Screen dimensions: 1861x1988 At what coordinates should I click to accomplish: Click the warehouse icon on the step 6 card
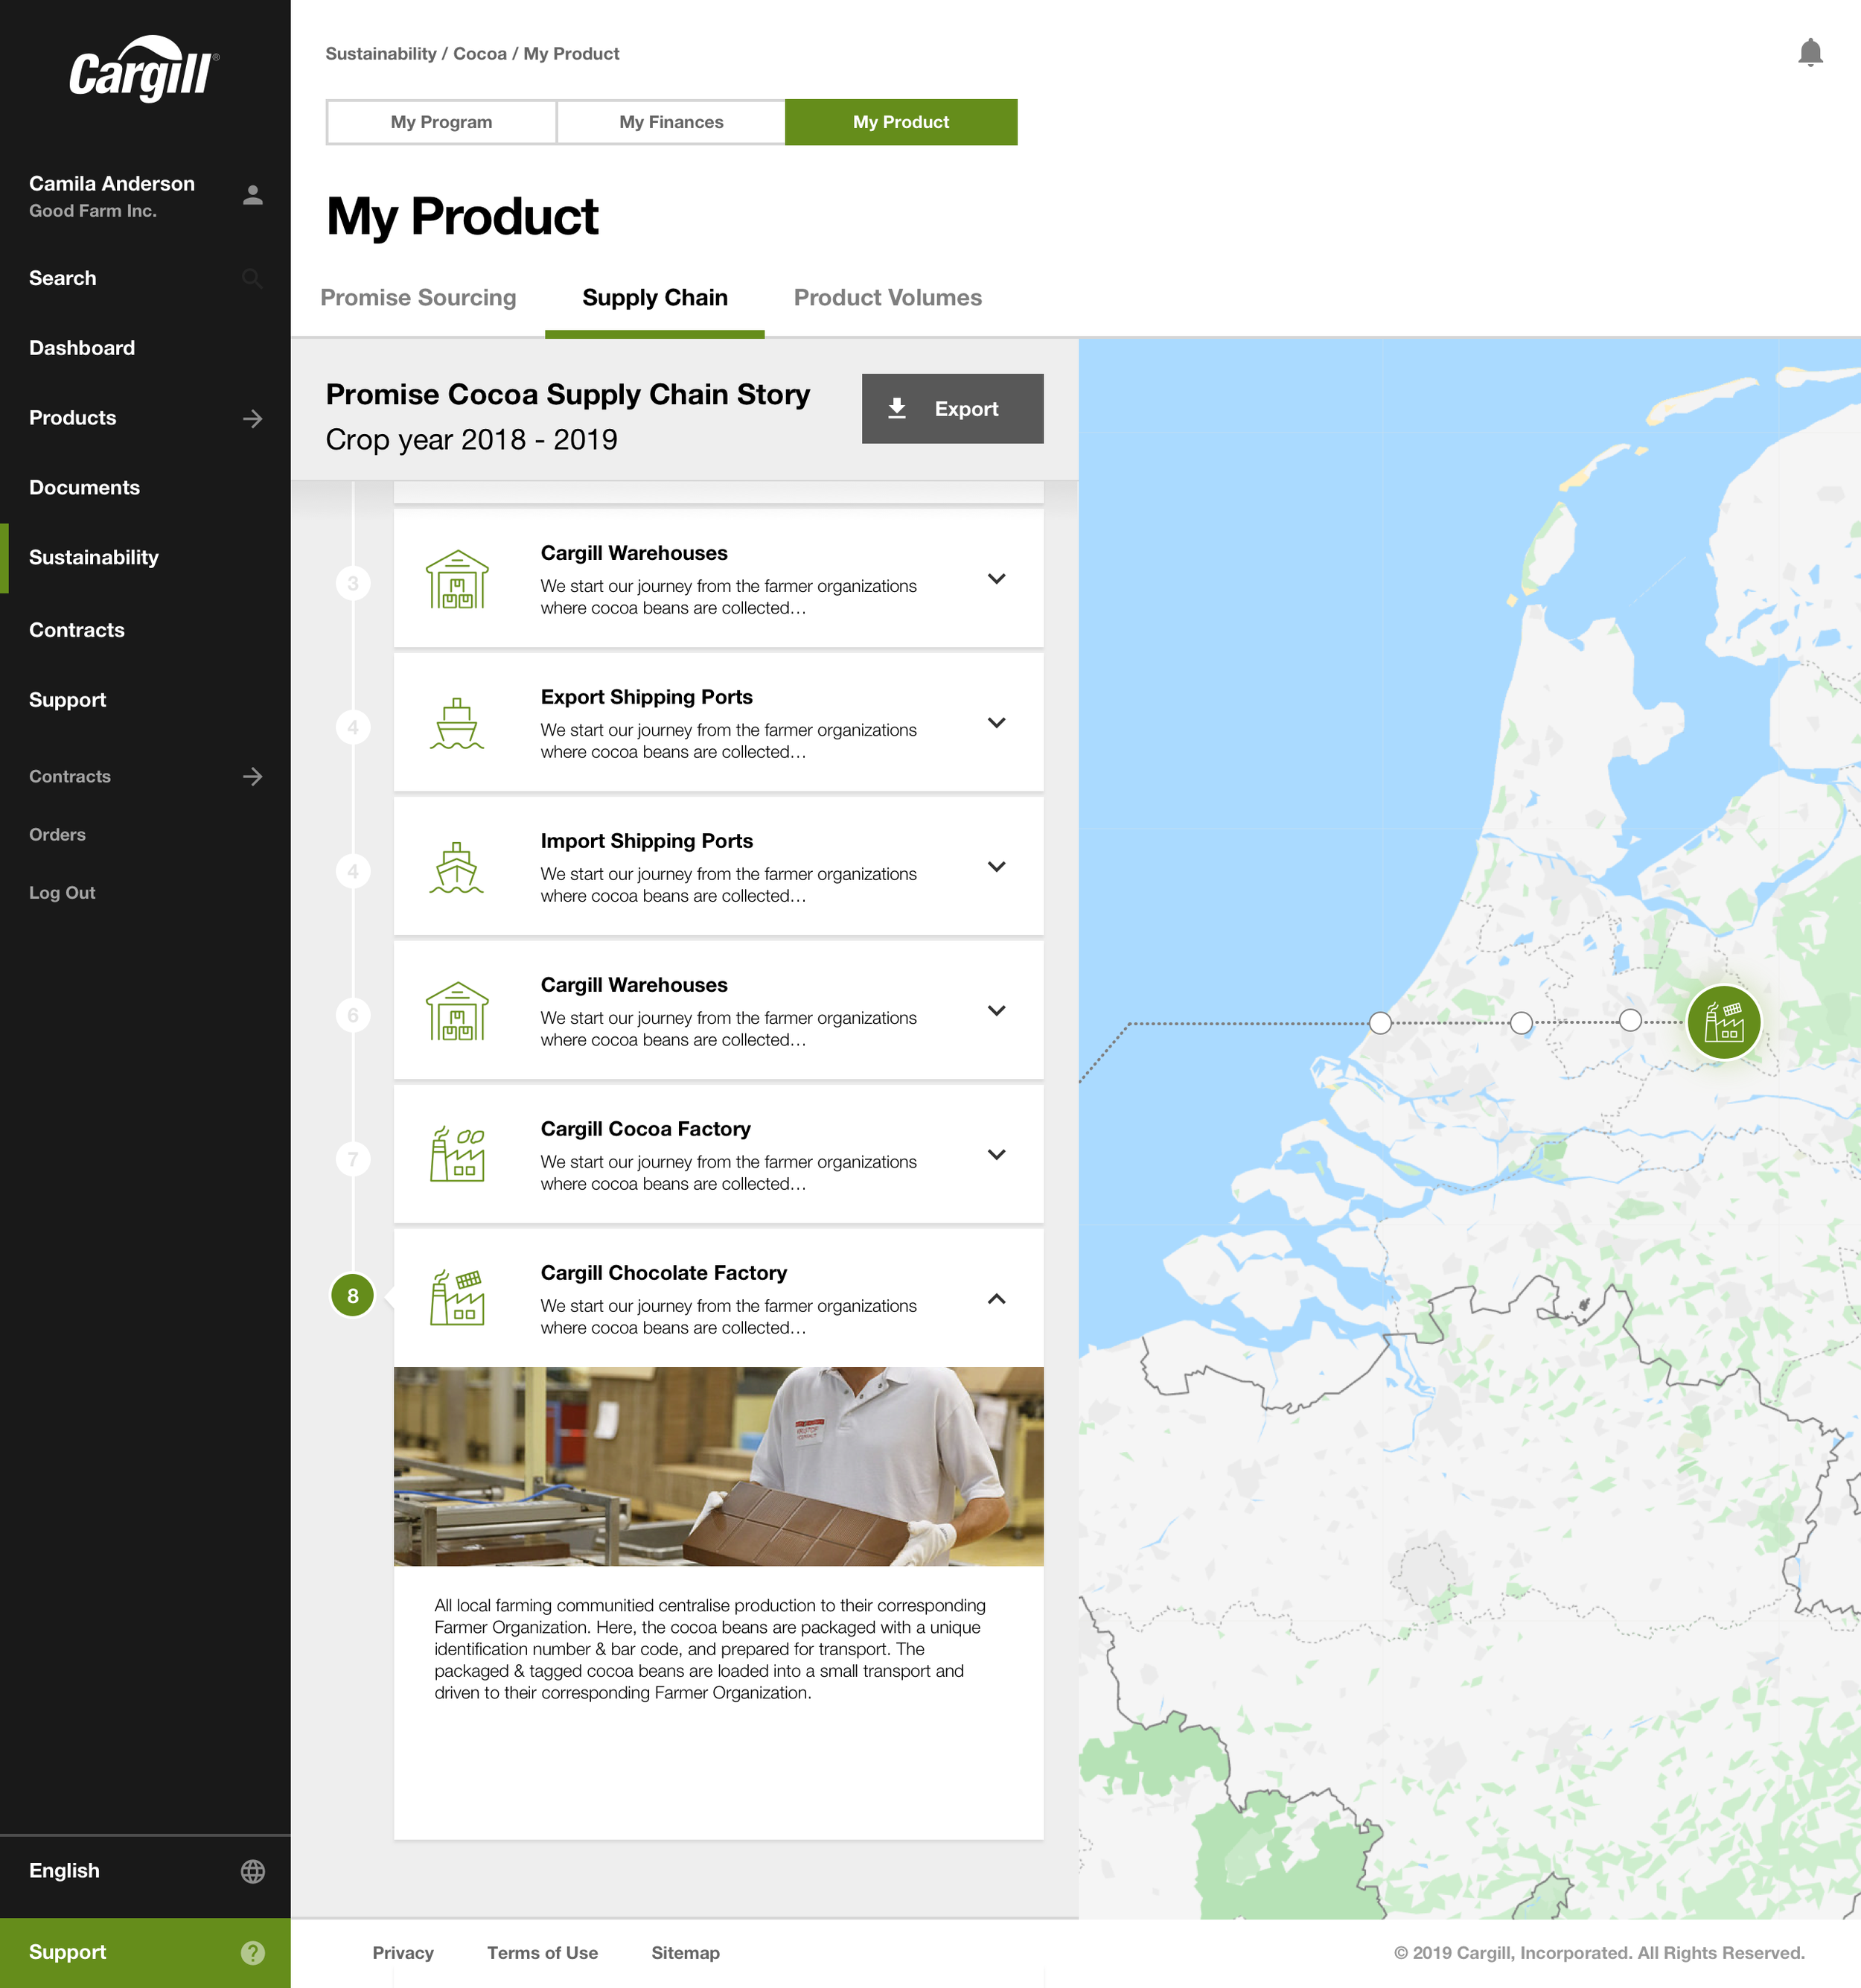point(457,1011)
